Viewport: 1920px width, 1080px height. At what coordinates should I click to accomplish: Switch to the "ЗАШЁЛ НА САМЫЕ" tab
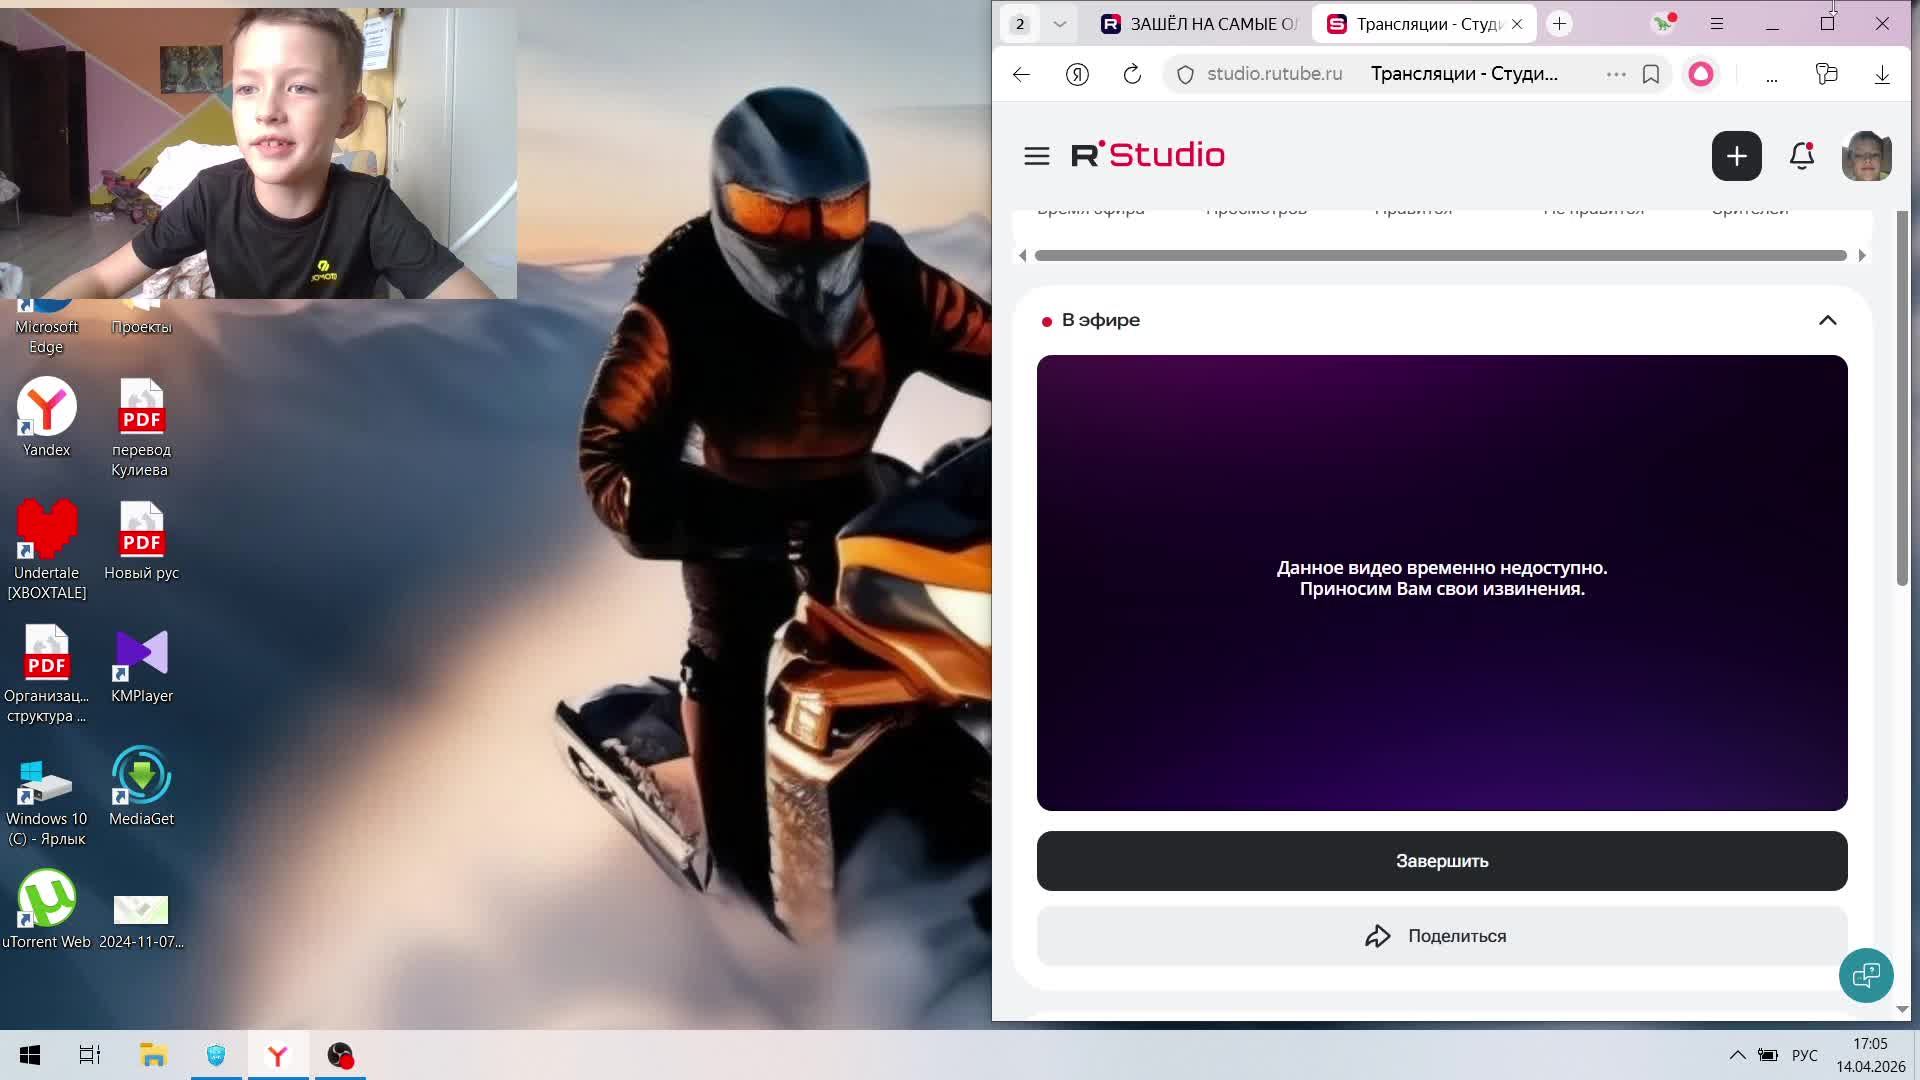tap(1200, 24)
